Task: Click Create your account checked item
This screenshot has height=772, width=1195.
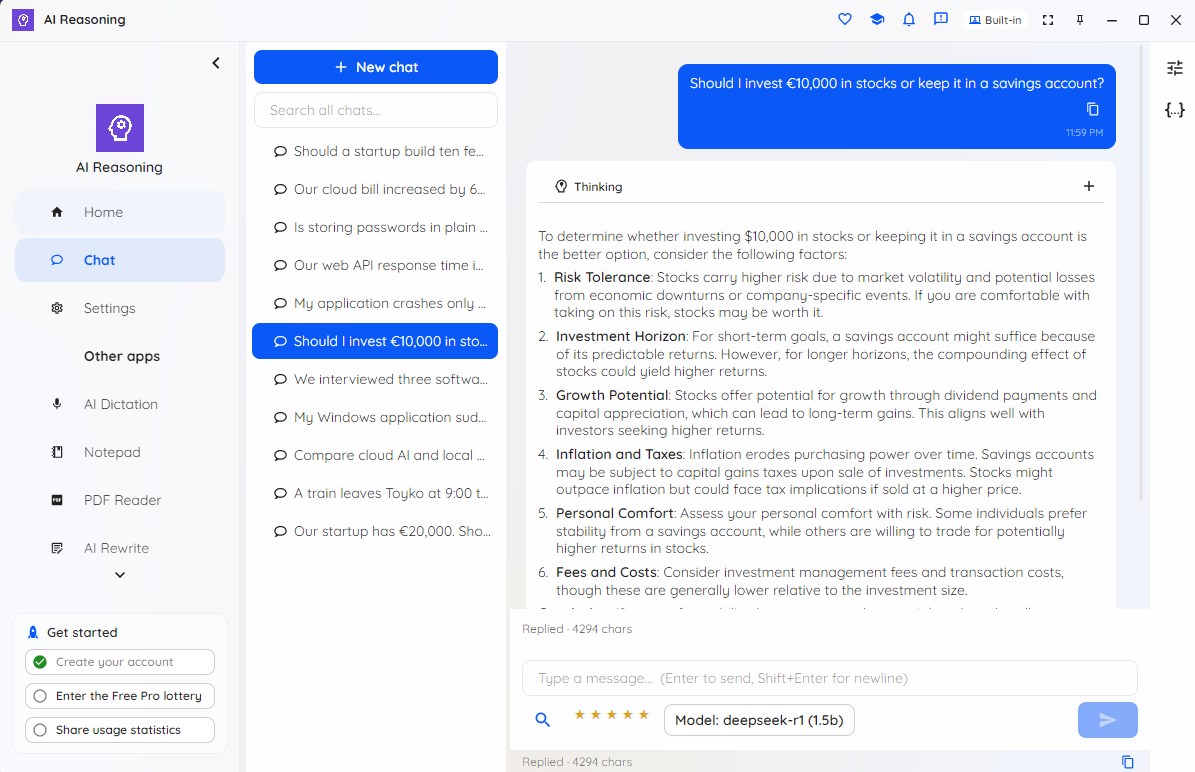Action: 120,661
